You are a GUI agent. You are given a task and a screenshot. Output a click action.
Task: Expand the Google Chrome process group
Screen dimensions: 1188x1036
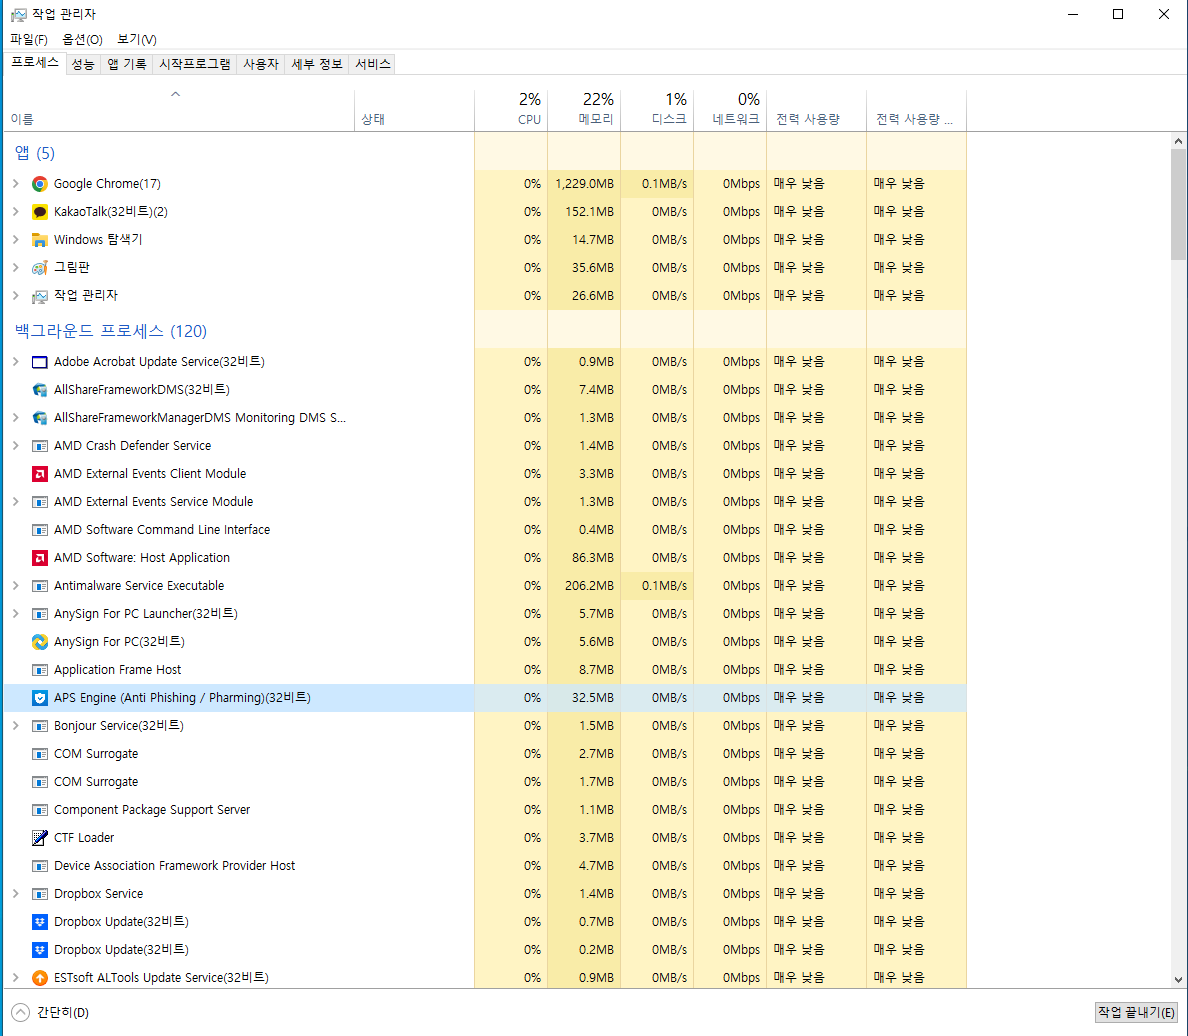pos(17,183)
